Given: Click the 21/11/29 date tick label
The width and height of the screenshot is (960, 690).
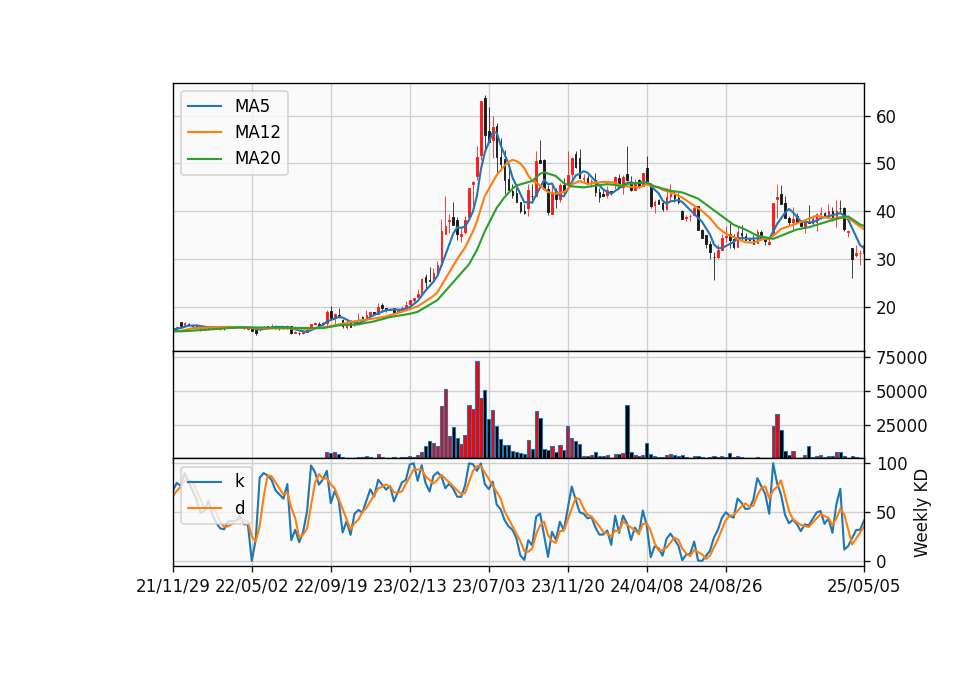Looking at the screenshot, I should pos(173,586).
